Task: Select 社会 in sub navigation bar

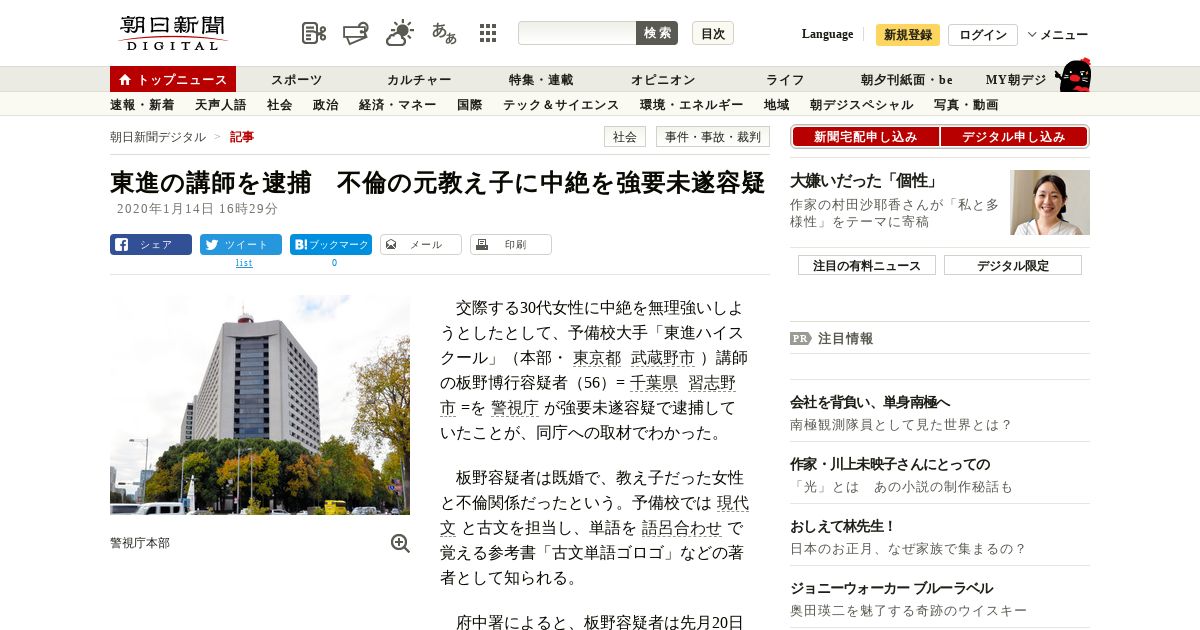Action: tap(279, 104)
